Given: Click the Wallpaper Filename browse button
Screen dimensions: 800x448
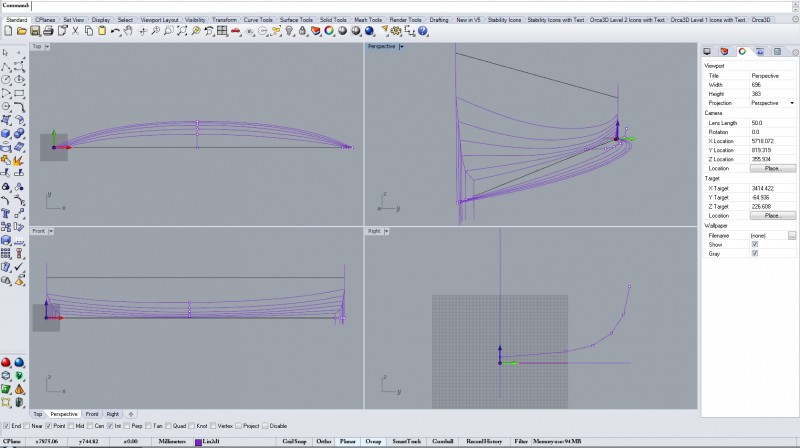Looking at the screenshot, I should click(x=792, y=235).
